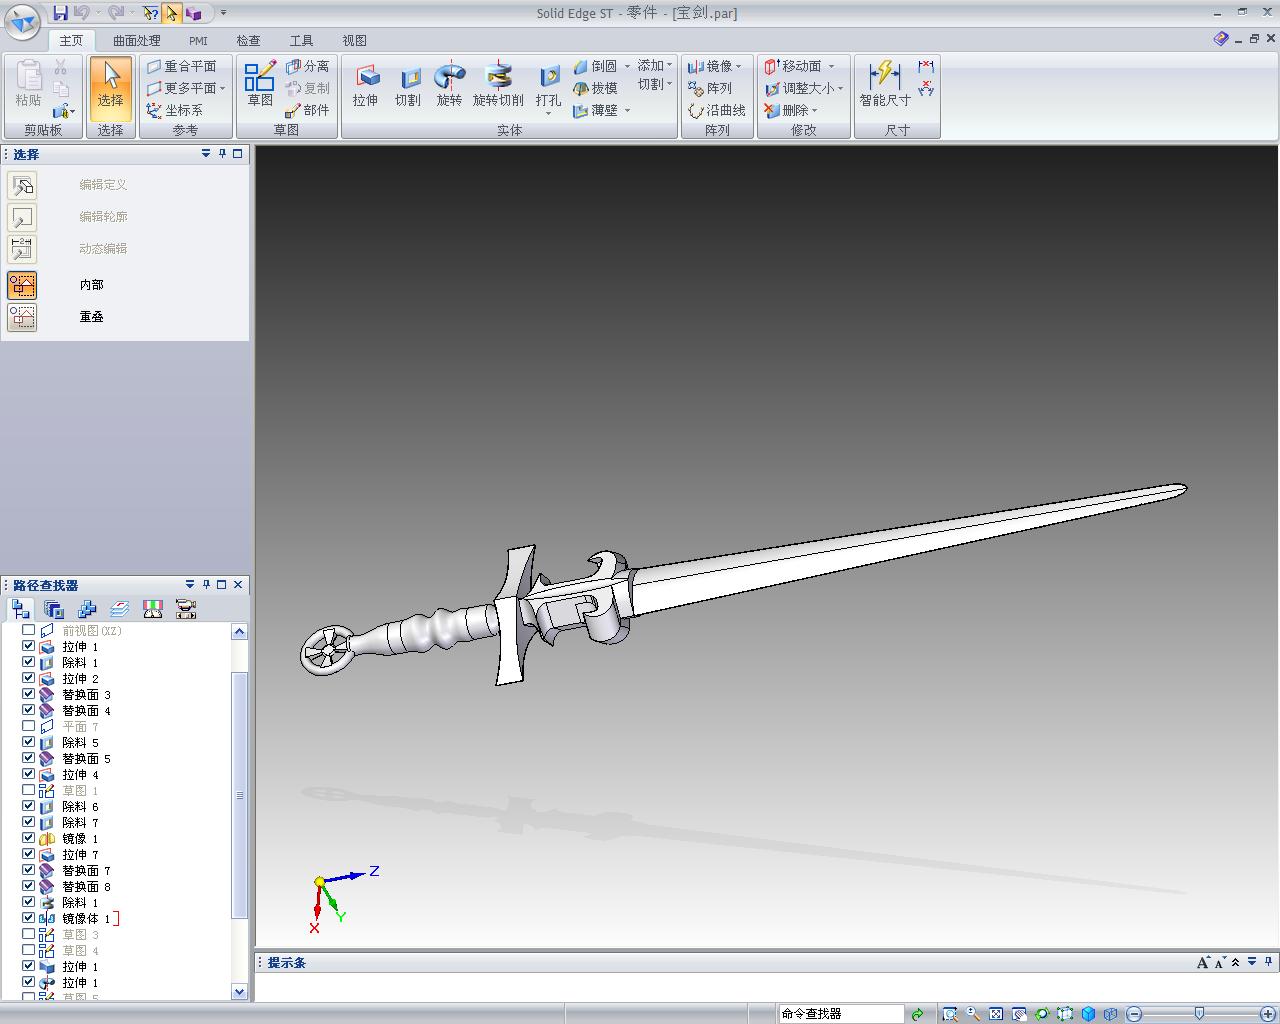Viewport: 1280px width, 1024px height.
Task: Click the green arrow next to command finder
Action: click(x=917, y=1014)
